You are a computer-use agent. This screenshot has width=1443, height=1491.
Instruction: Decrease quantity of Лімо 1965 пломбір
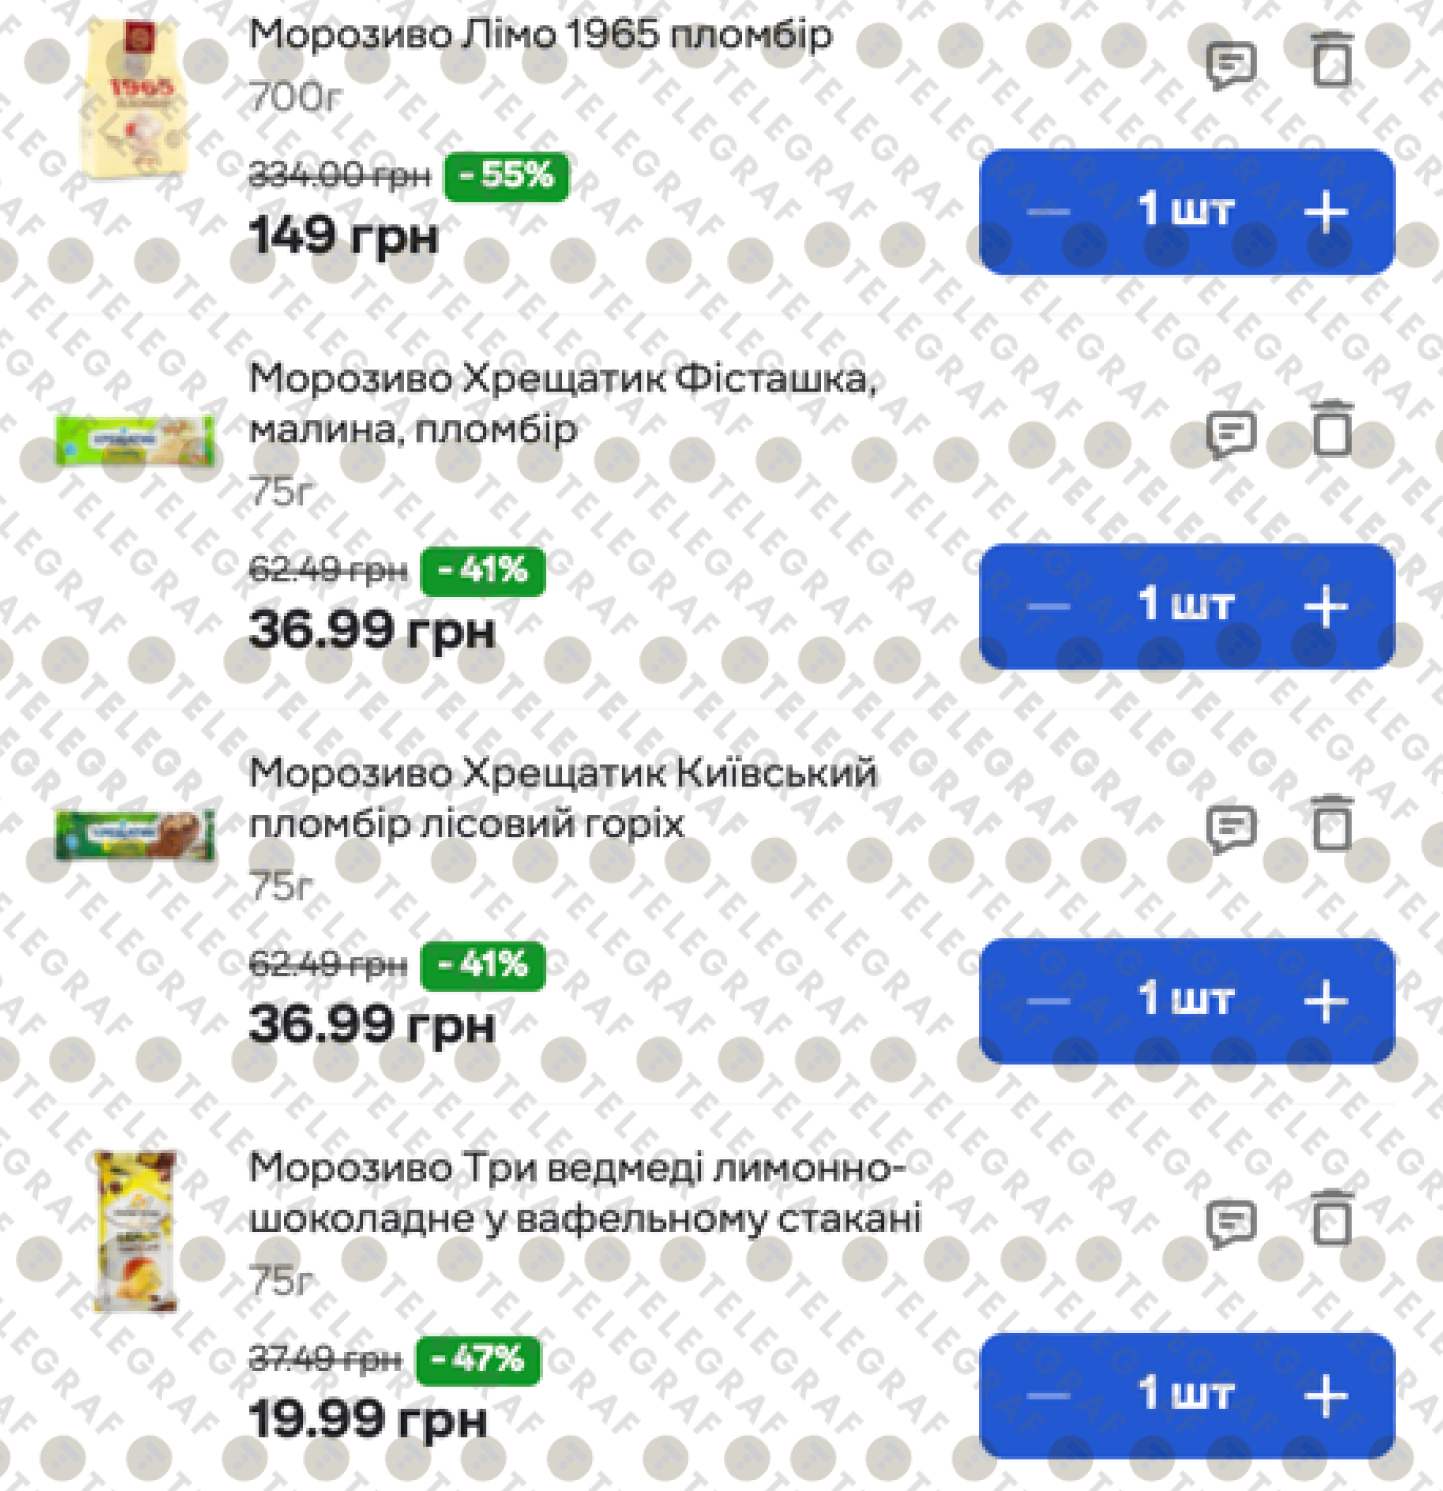point(1048,212)
